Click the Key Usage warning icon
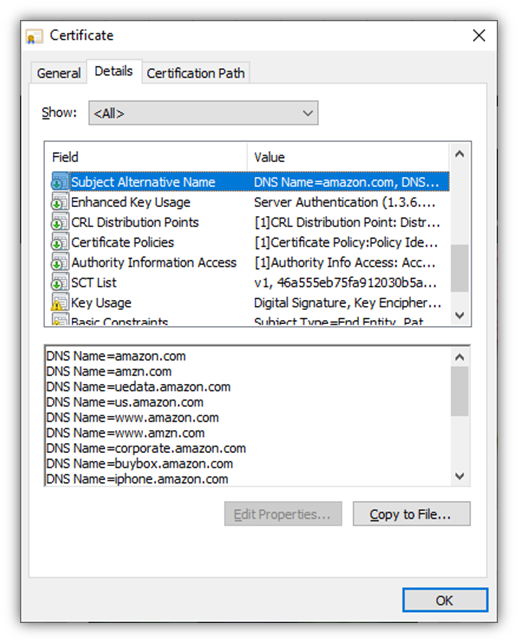518x643 pixels. tap(59, 302)
